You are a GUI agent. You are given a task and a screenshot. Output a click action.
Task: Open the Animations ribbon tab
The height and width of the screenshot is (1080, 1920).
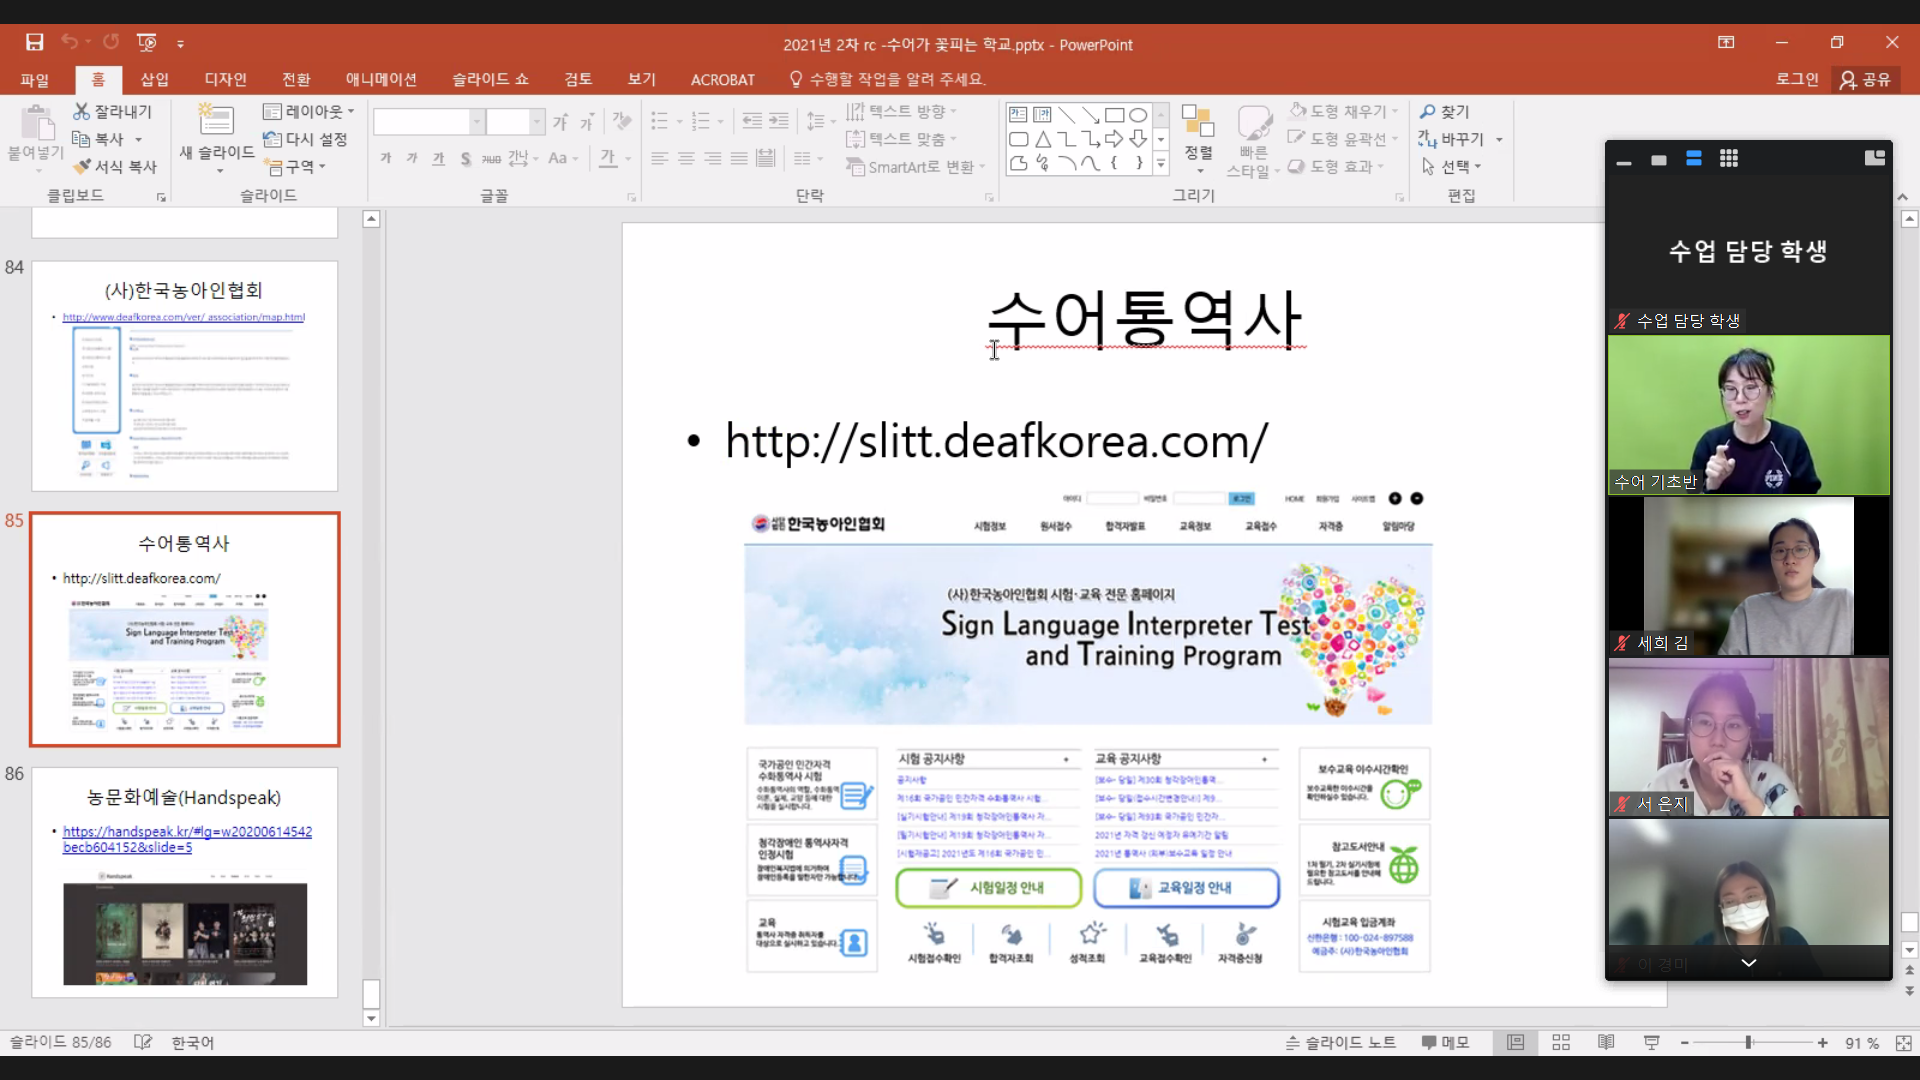381,79
